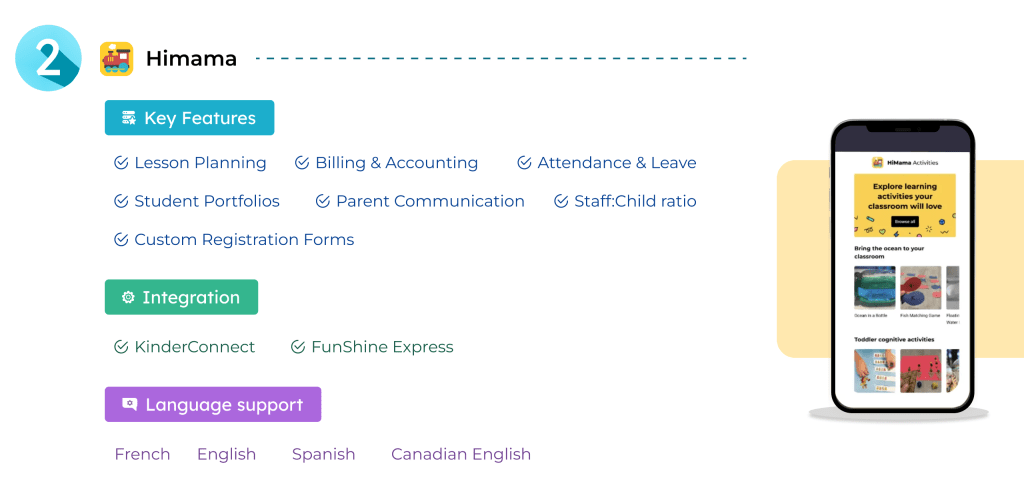Click the Integration gear icon
The image size is (1024, 498).
pos(128,298)
